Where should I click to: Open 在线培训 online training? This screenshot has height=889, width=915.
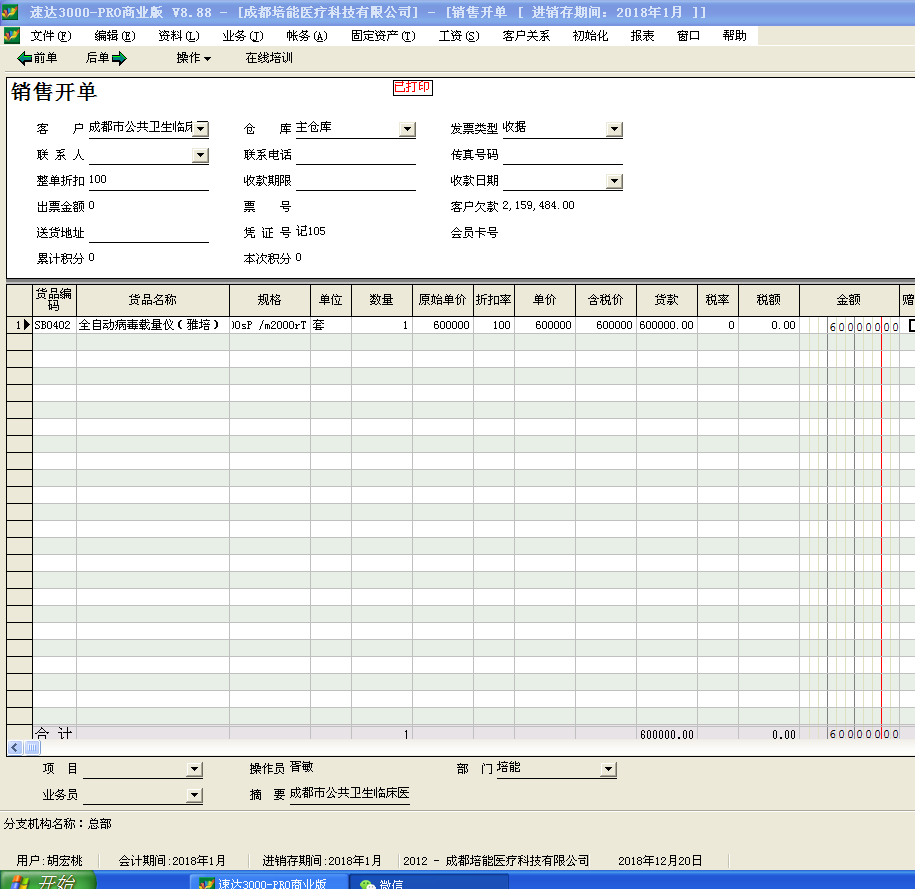(x=269, y=58)
